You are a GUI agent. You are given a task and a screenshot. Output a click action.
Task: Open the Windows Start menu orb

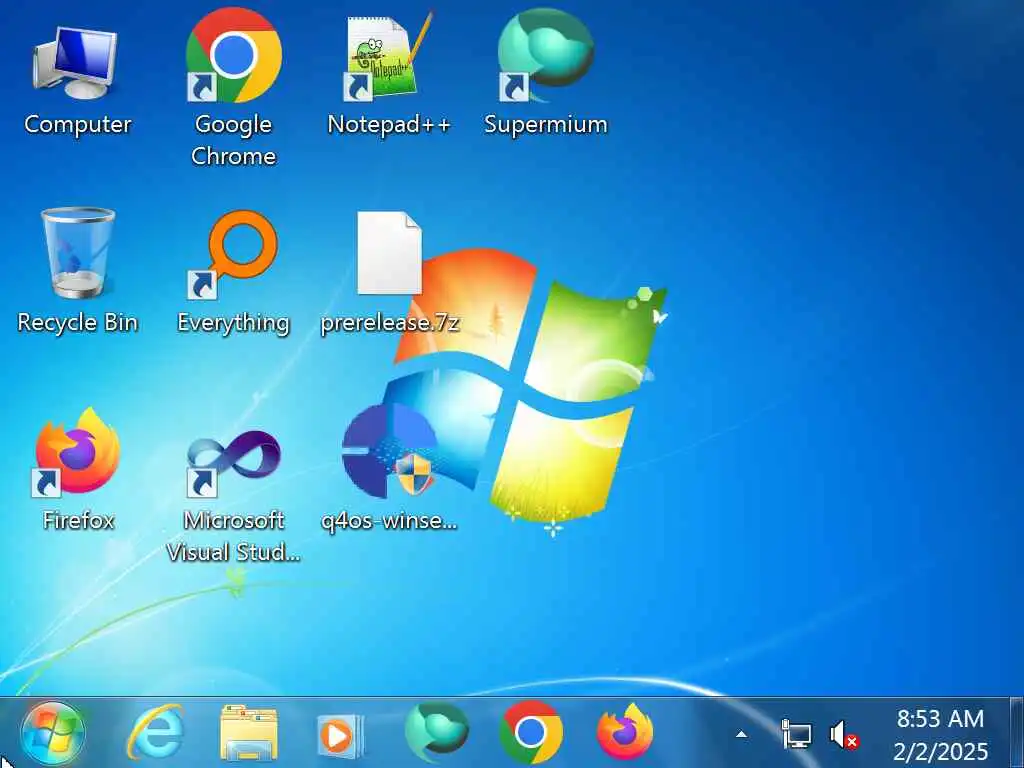pos(52,733)
